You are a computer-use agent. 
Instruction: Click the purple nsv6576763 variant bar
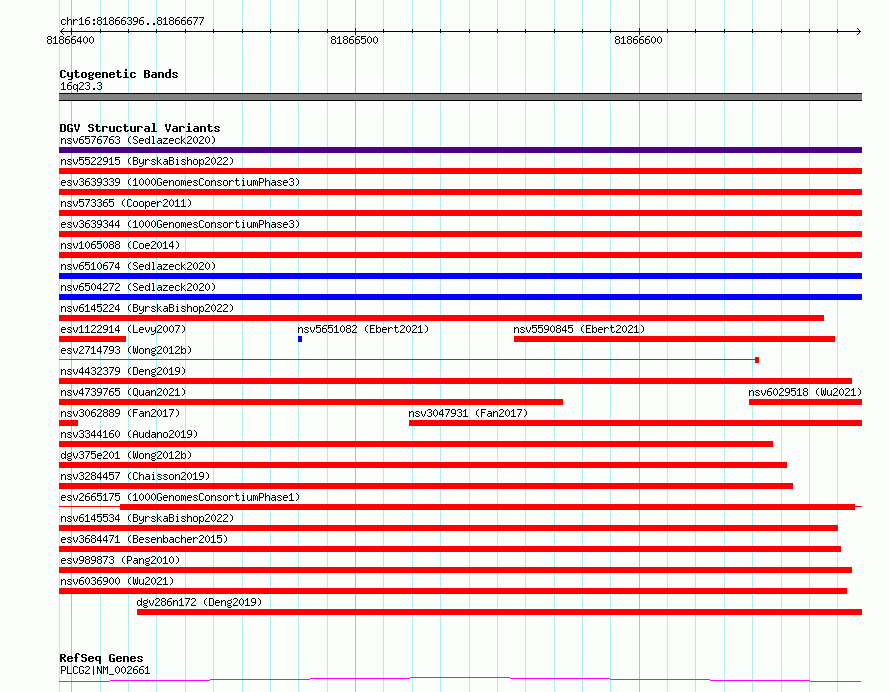[x=460, y=150]
